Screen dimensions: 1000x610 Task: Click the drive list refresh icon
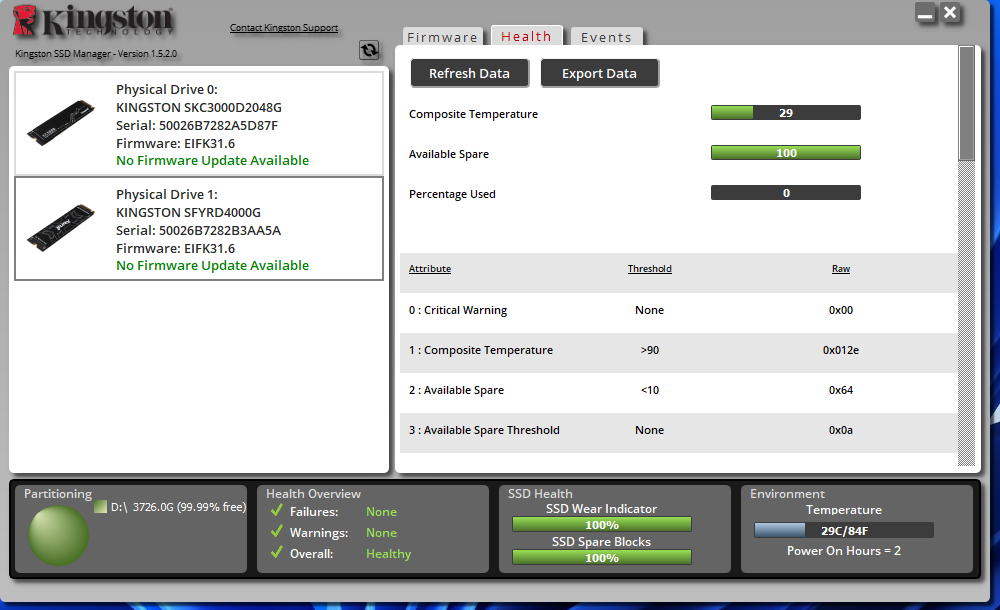[369, 50]
